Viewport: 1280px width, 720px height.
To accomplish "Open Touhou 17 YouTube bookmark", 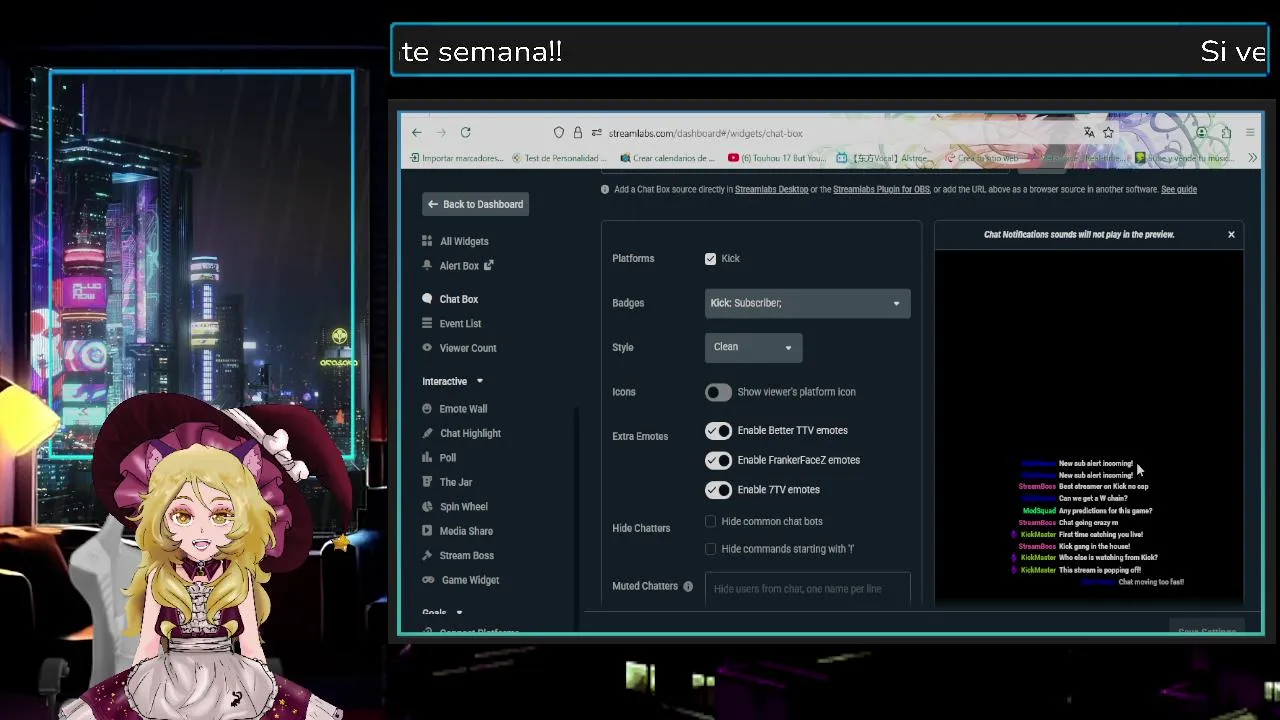I will [778, 158].
